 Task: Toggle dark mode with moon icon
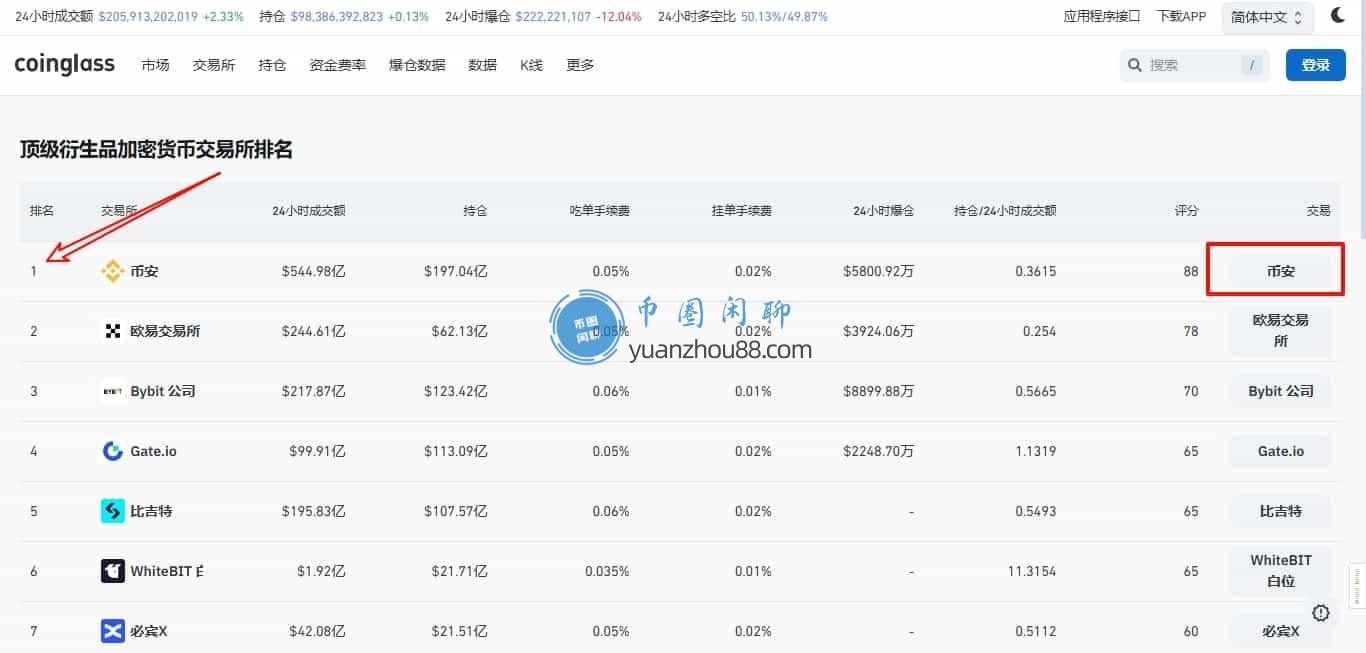coord(1338,16)
